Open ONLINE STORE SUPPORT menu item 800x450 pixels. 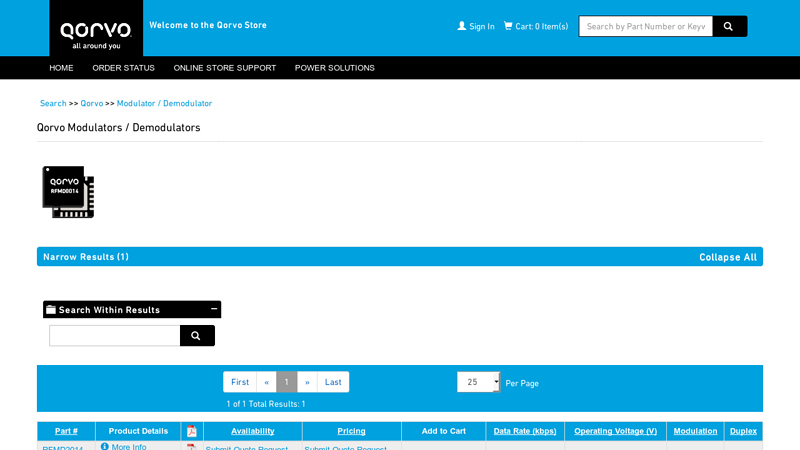point(224,68)
